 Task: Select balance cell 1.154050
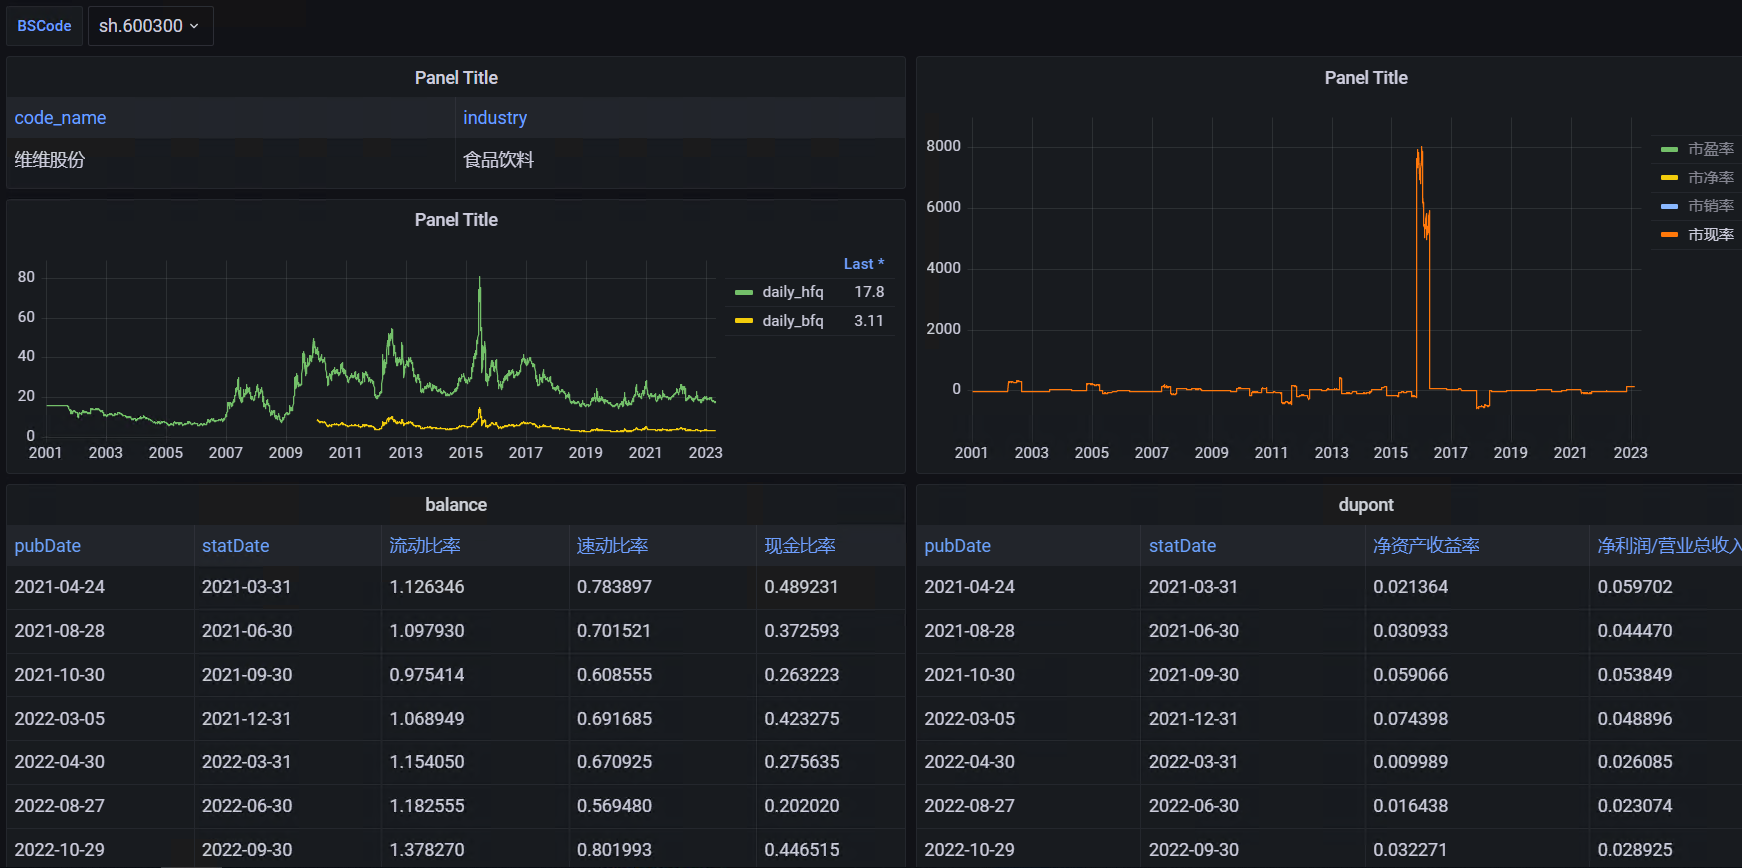(475, 762)
